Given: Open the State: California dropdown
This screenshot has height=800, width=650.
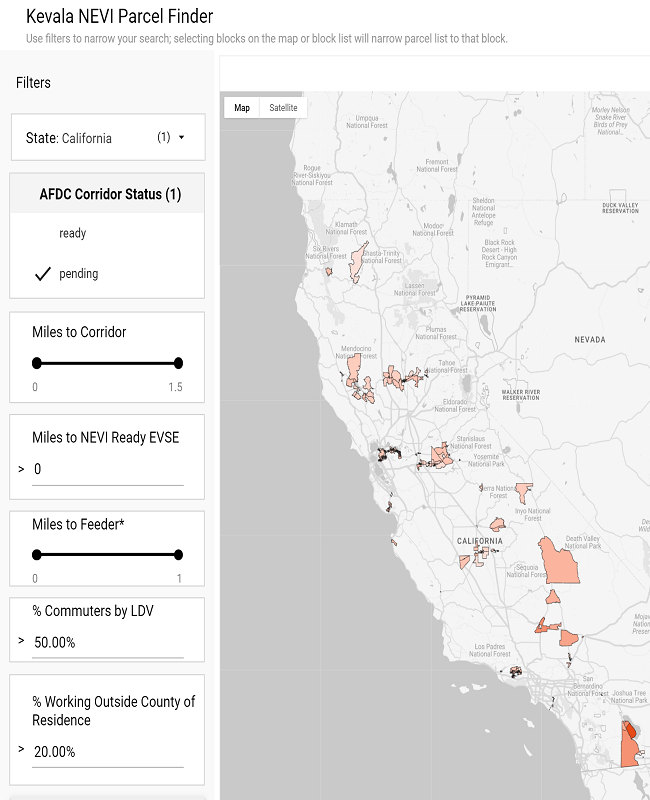Looking at the screenshot, I should (108, 137).
